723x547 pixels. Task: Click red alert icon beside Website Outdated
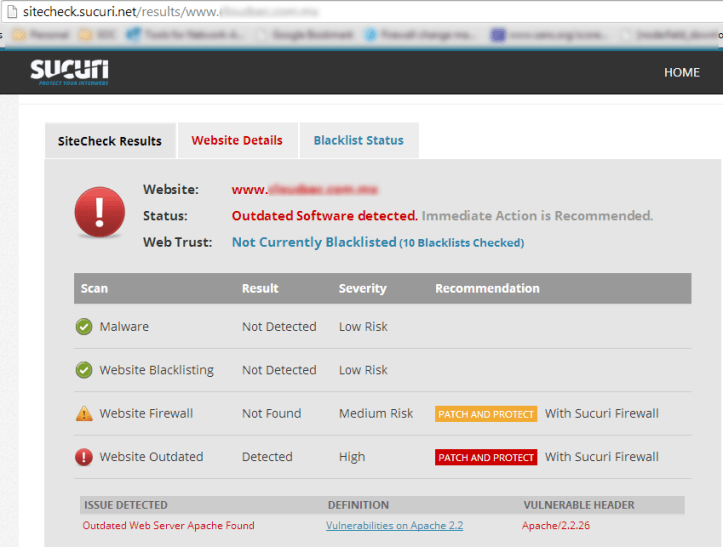84,457
